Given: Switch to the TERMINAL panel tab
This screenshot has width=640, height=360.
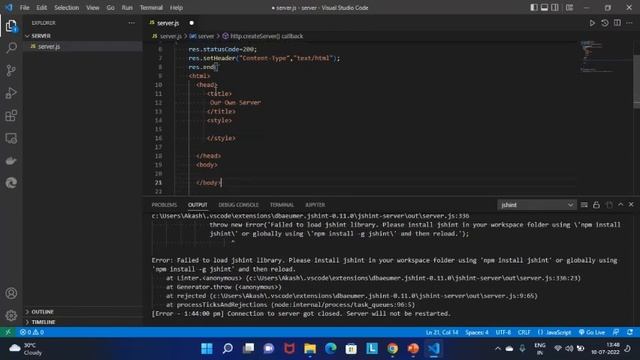Looking at the screenshot, I should [282, 205].
